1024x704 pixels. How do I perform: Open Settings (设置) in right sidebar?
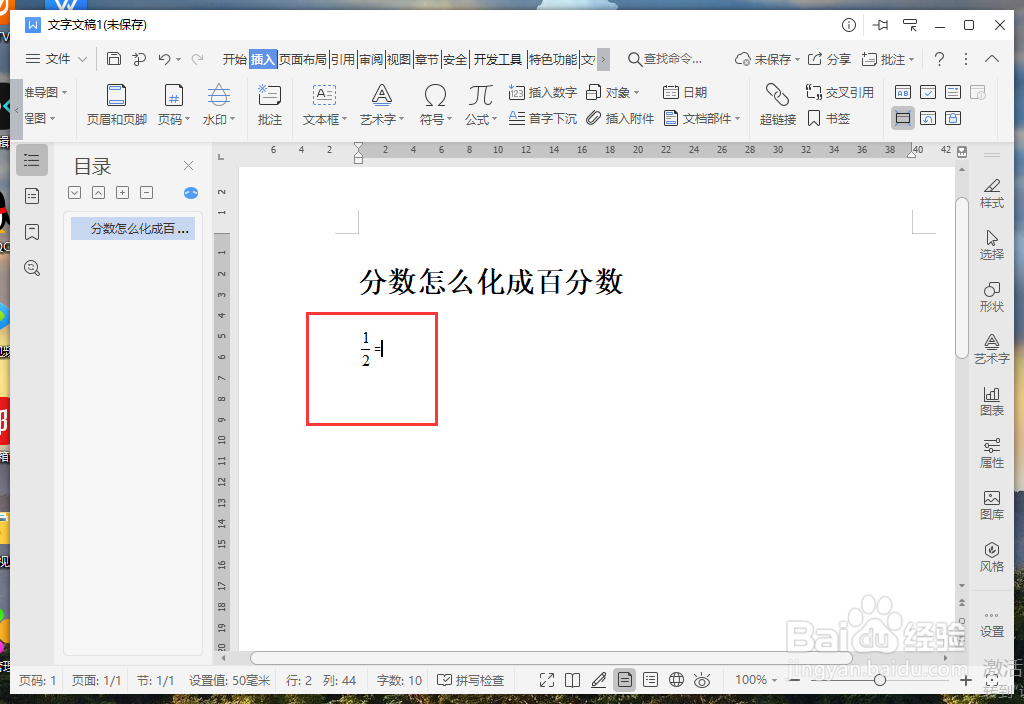991,624
